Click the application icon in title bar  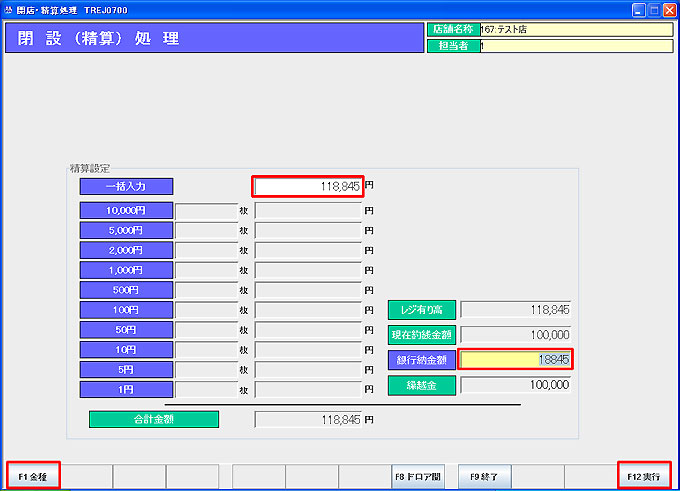9,8
